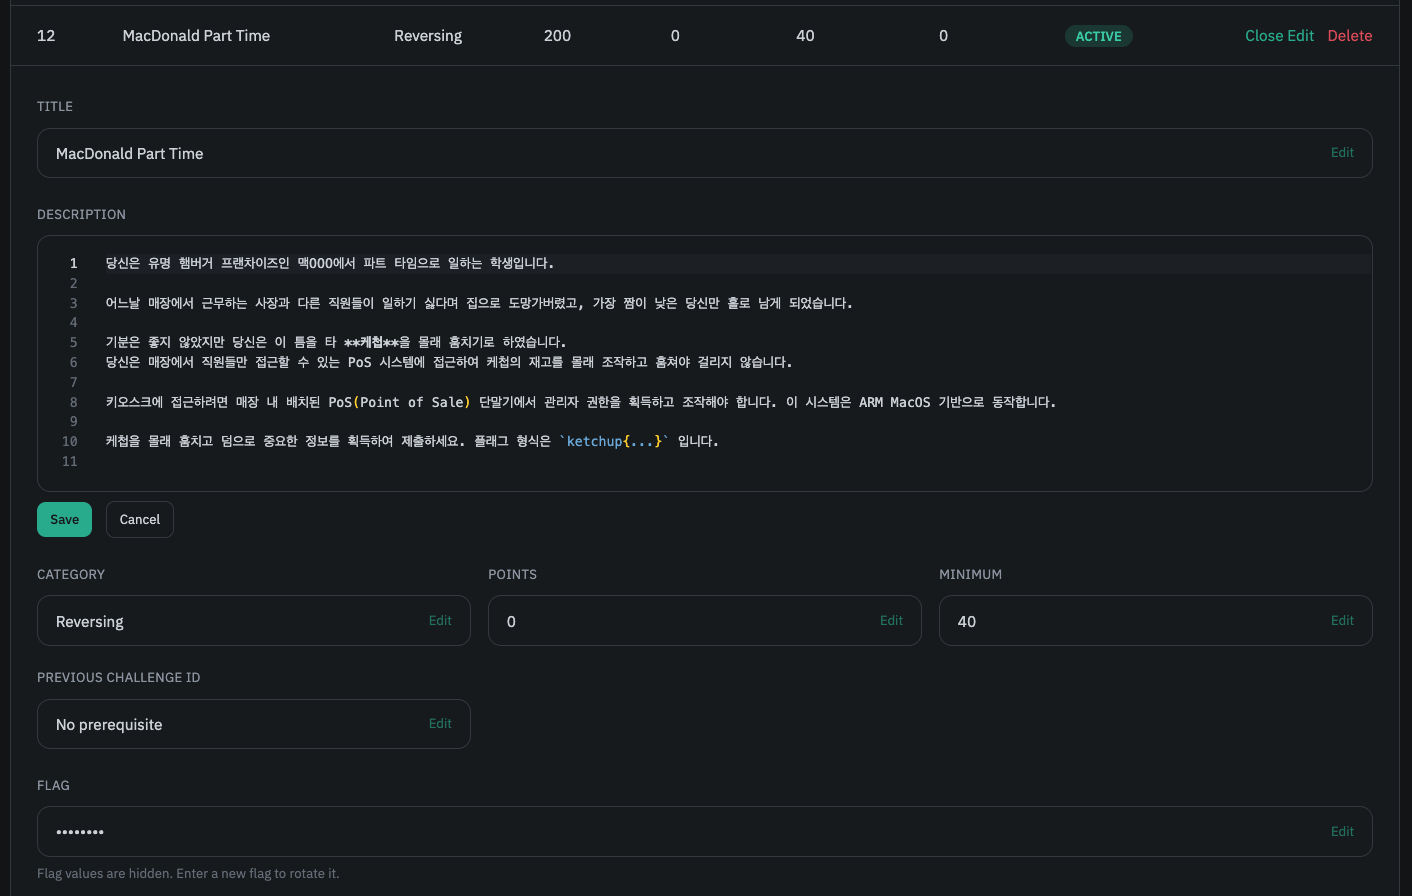The height and width of the screenshot is (896, 1412).
Task: Edit the Category field
Action: tap(440, 620)
